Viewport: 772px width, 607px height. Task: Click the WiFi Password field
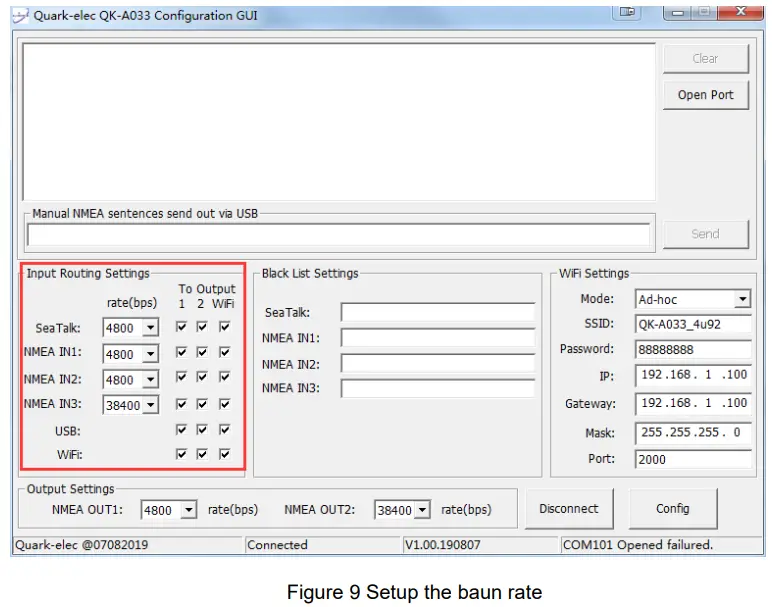coord(692,350)
